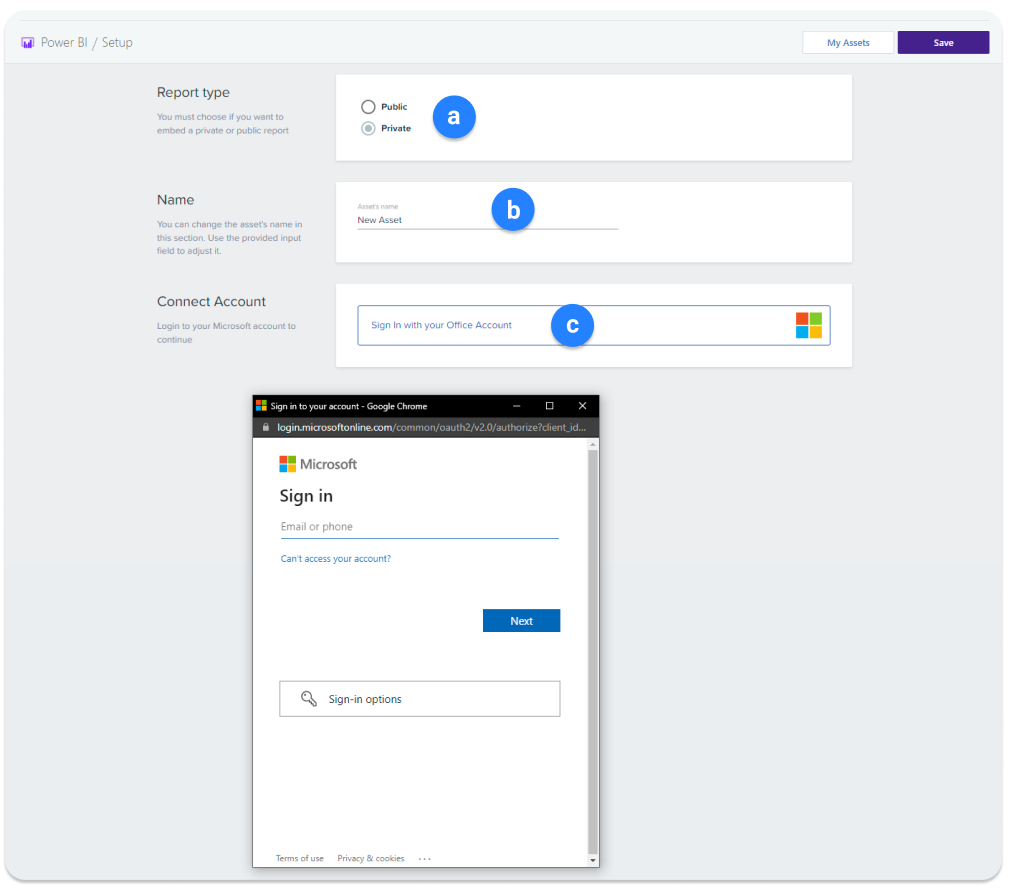Click the popup address bar URL
The width and height of the screenshot is (1013, 889).
click(431, 427)
